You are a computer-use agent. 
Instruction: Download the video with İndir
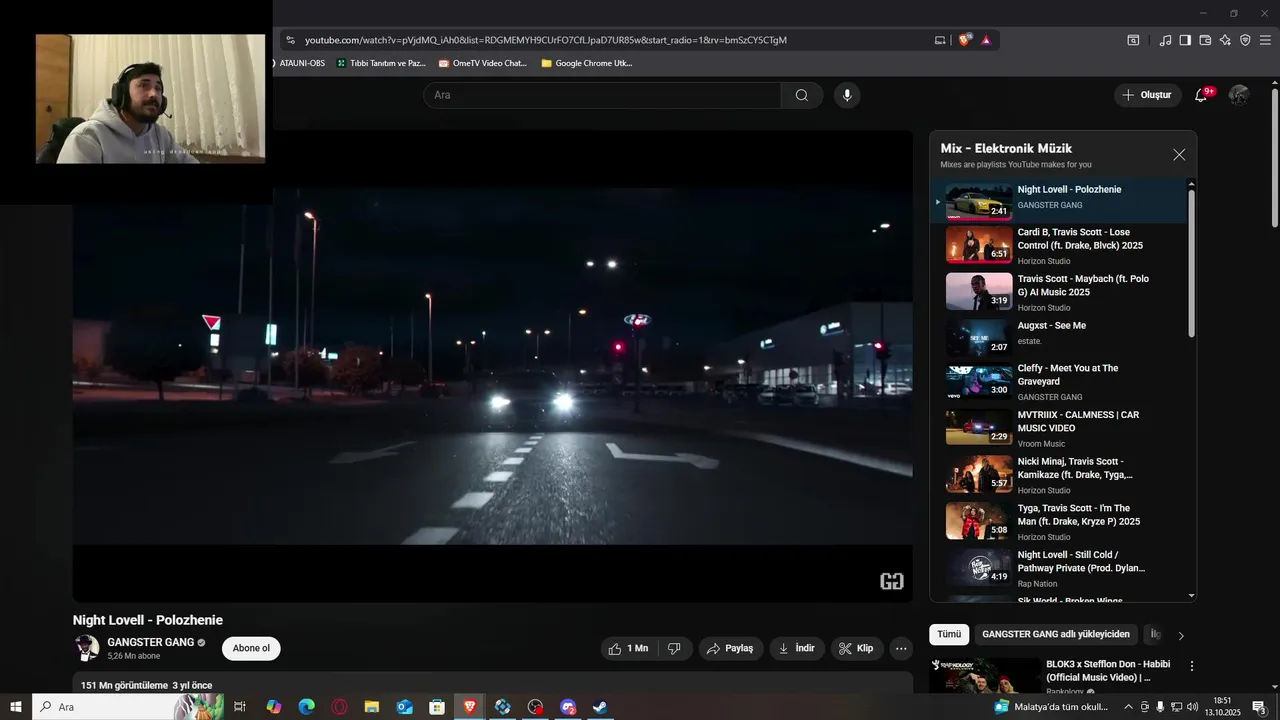797,649
